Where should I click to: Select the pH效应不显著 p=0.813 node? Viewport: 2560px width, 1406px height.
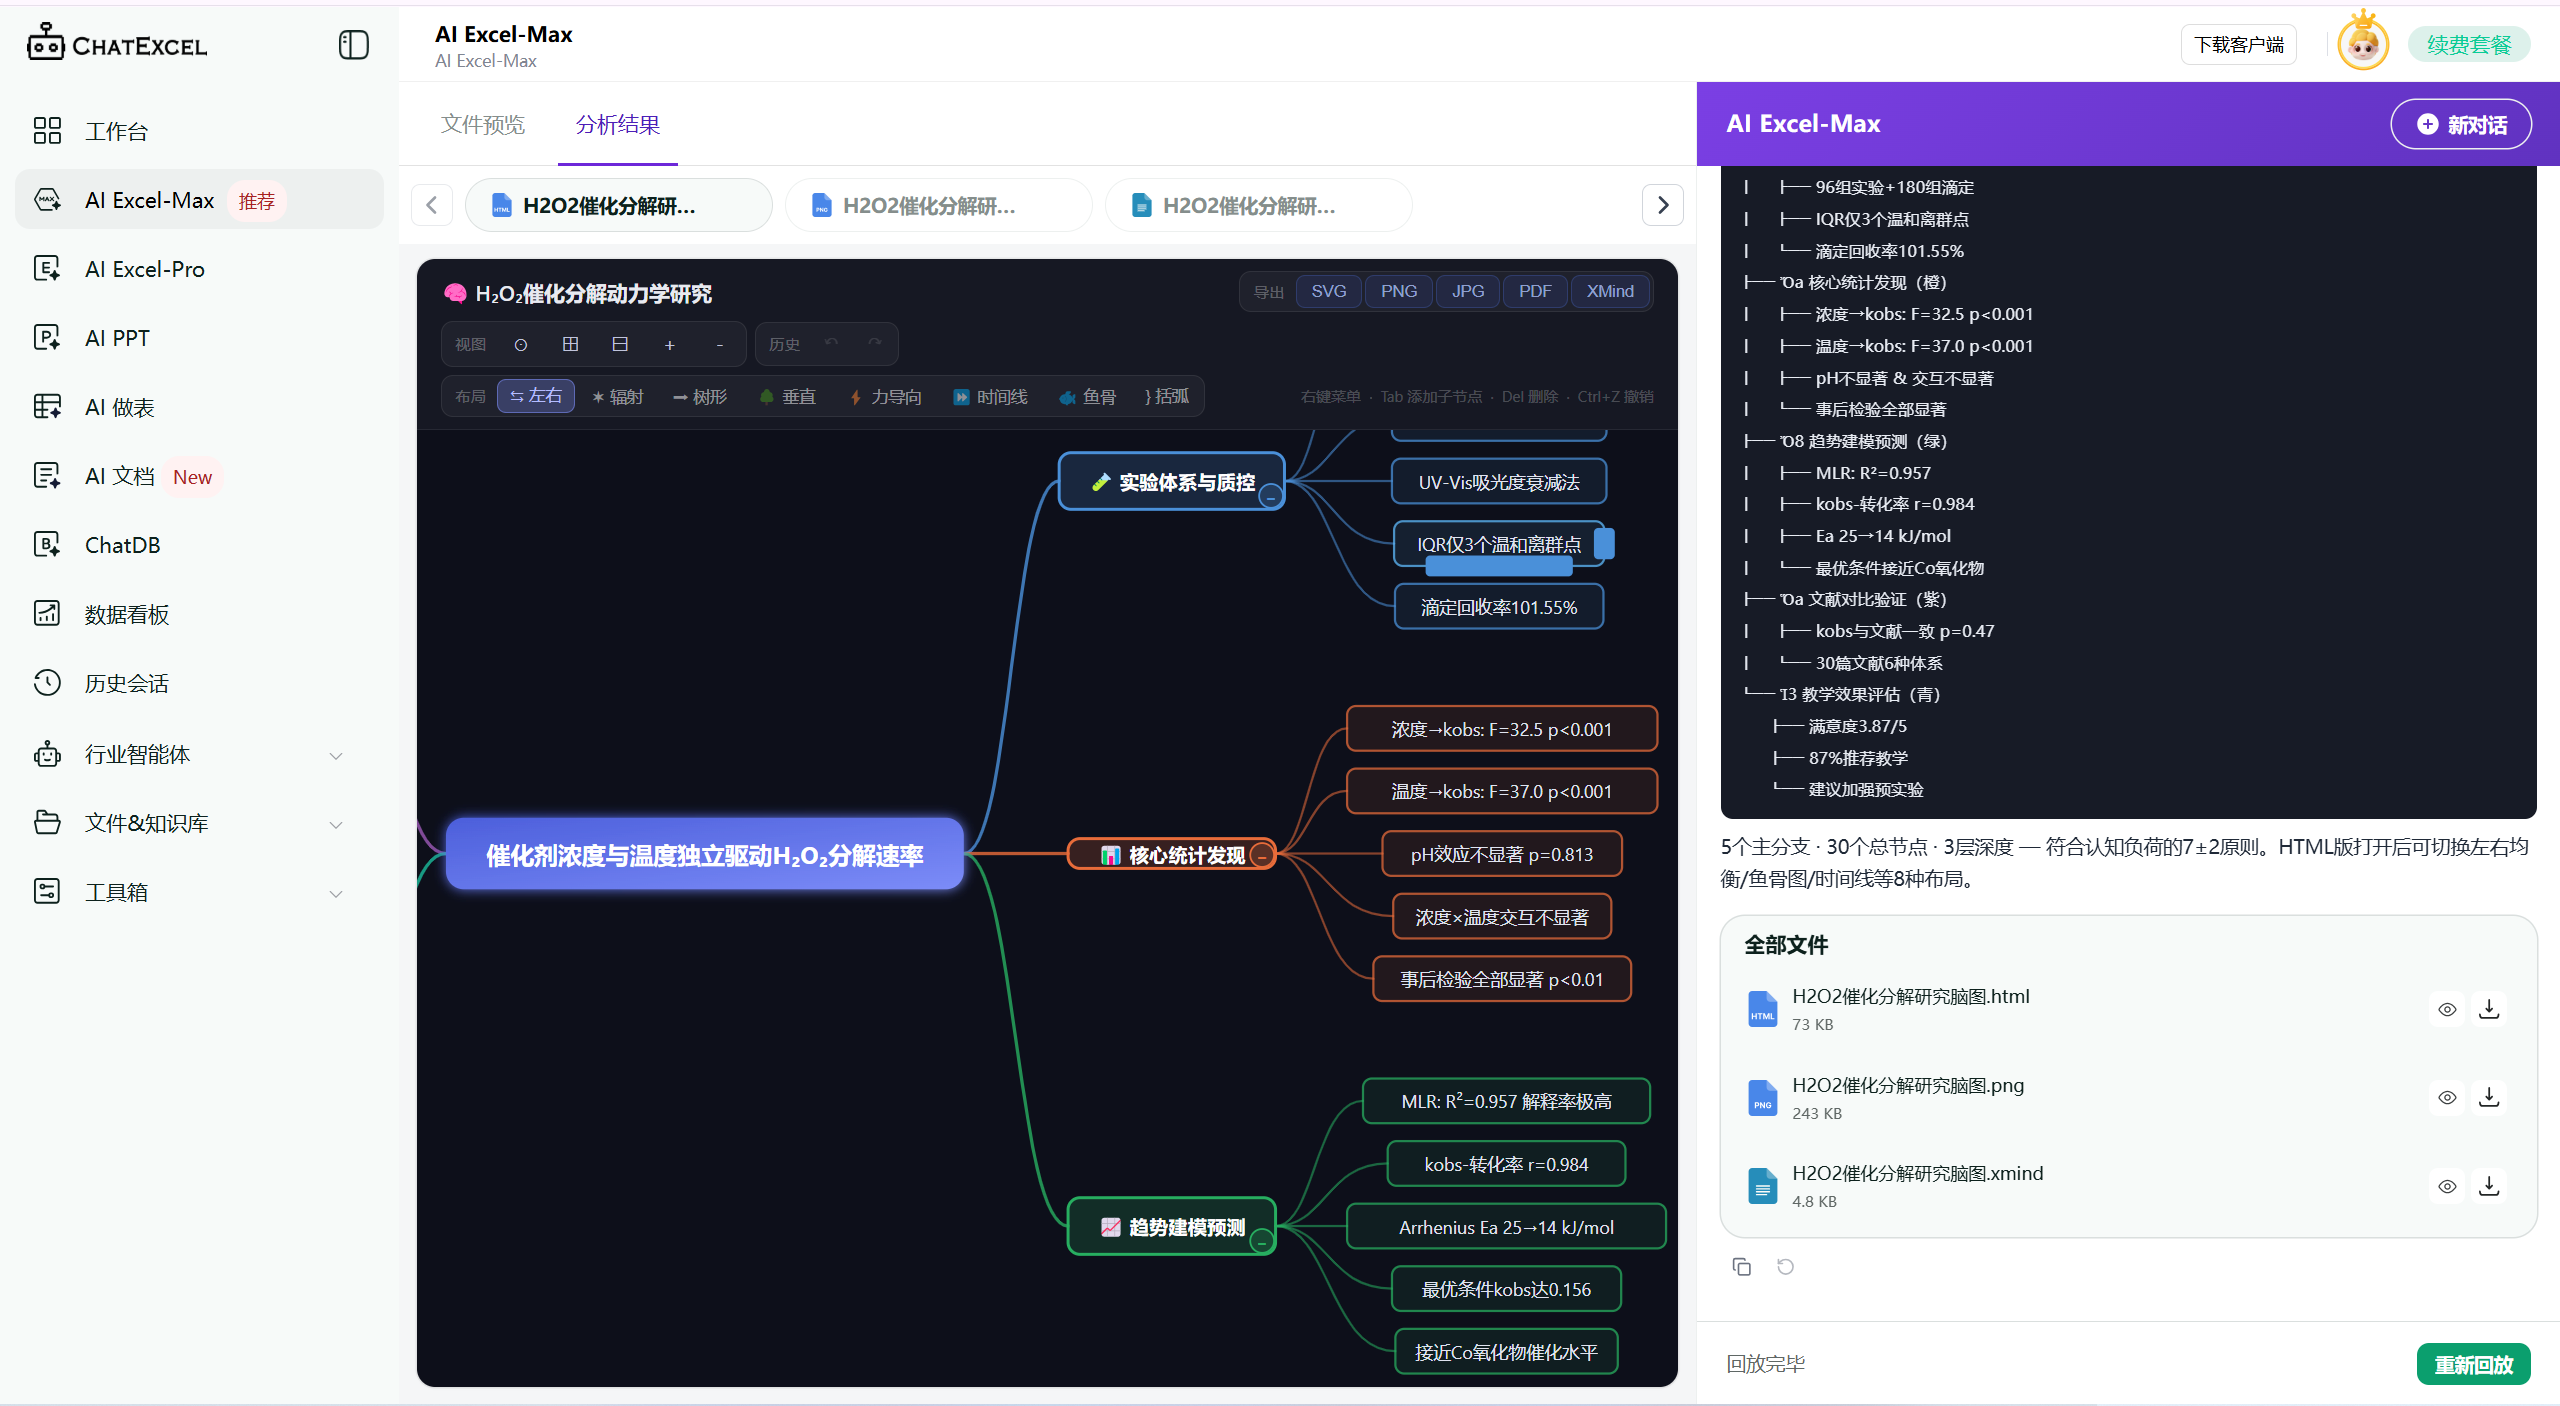point(1501,854)
